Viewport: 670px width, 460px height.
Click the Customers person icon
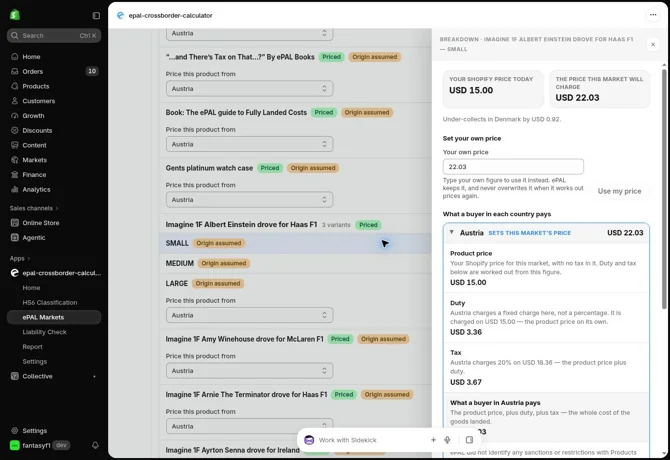coord(15,101)
